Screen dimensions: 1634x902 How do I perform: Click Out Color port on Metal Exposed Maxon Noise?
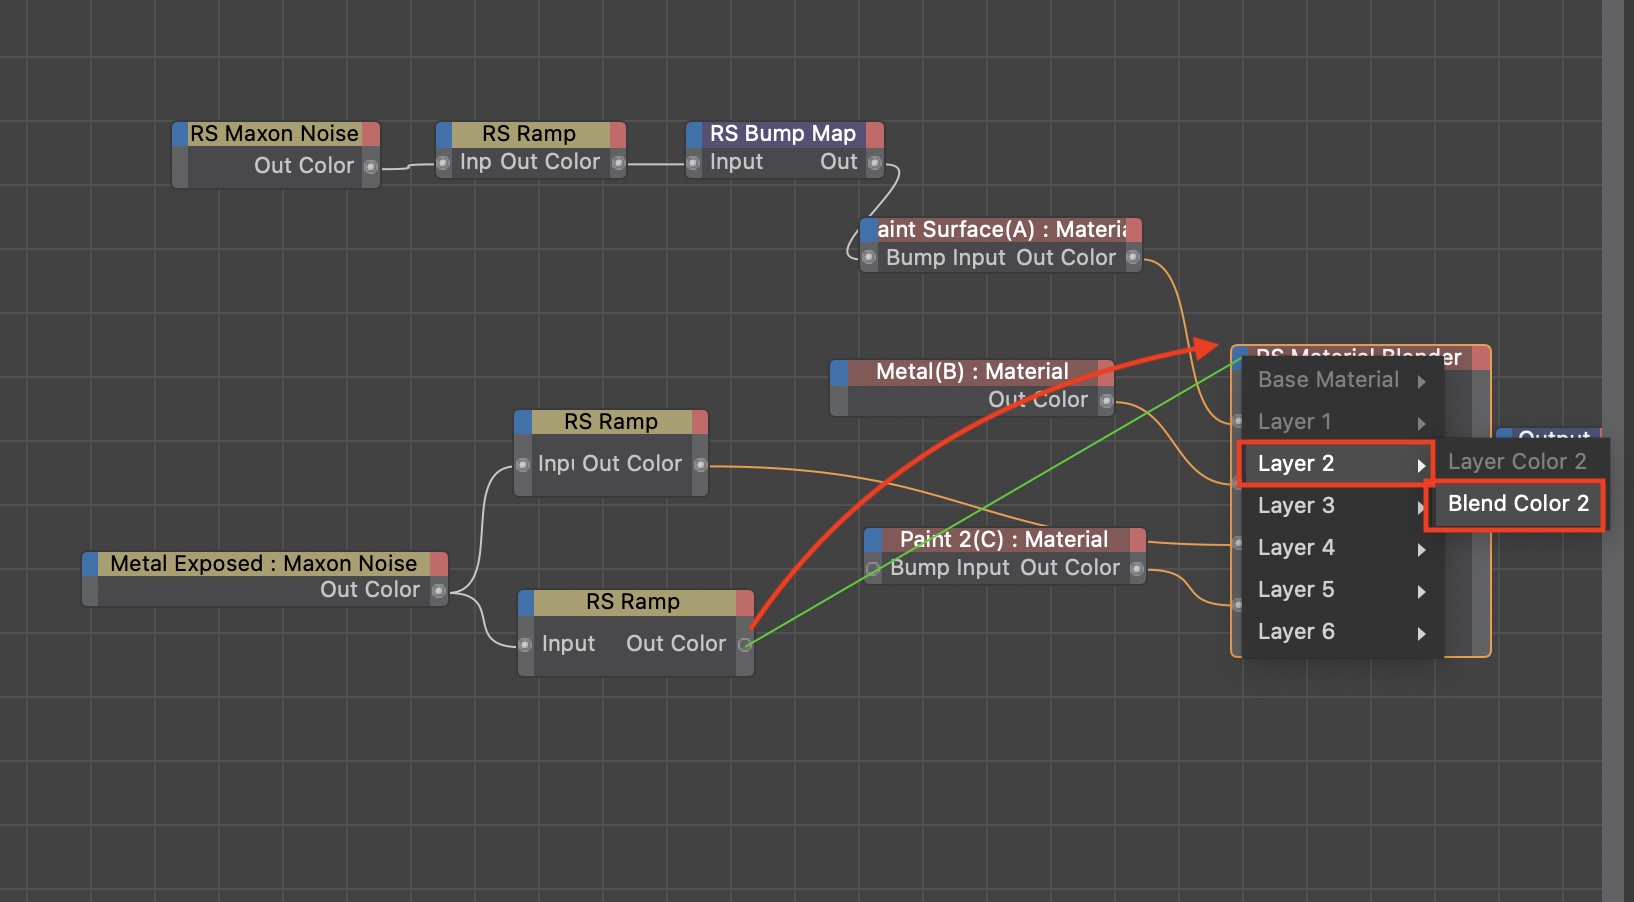(438, 591)
